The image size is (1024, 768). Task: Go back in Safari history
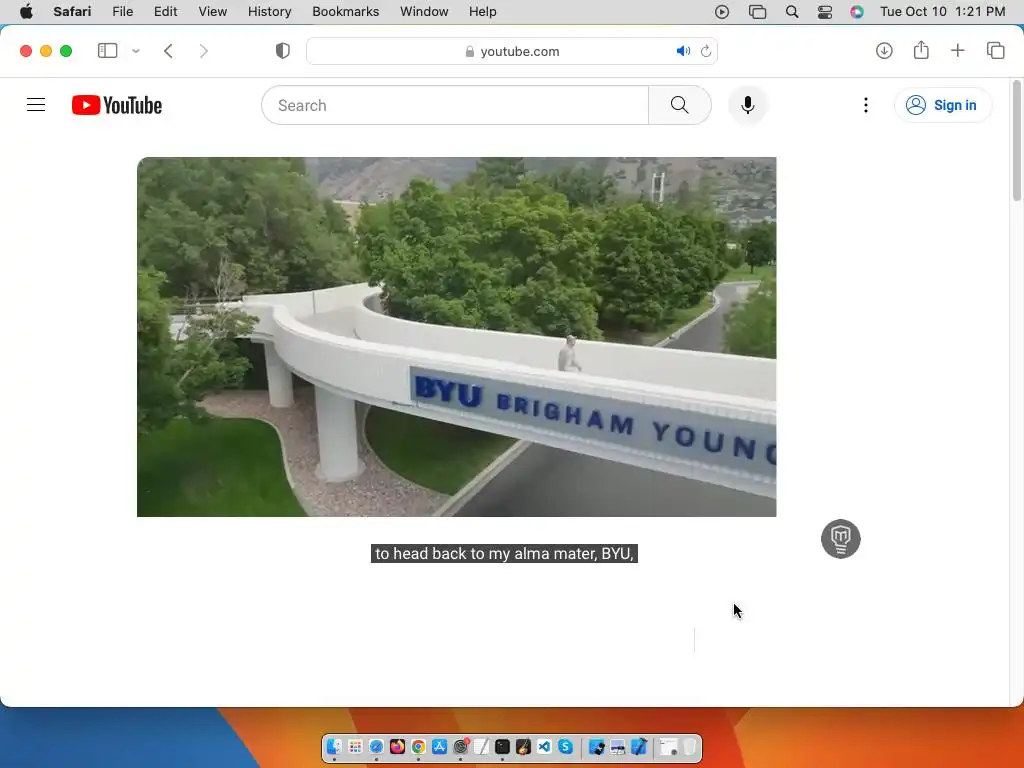click(168, 51)
